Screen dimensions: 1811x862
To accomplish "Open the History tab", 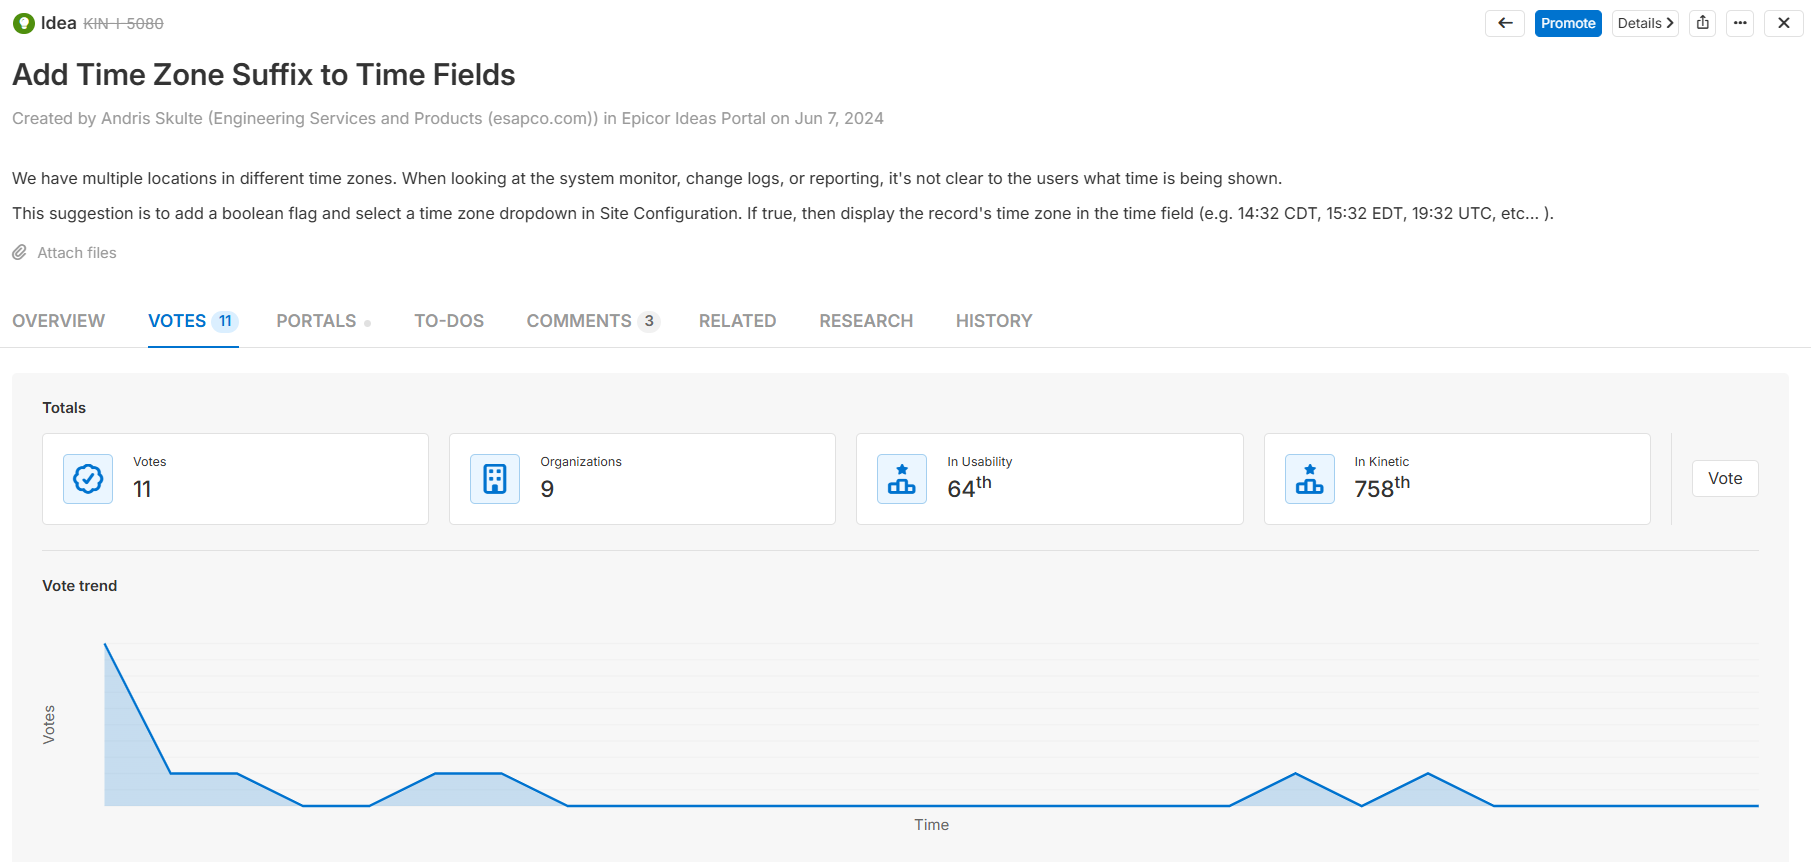I will [x=994, y=321].
